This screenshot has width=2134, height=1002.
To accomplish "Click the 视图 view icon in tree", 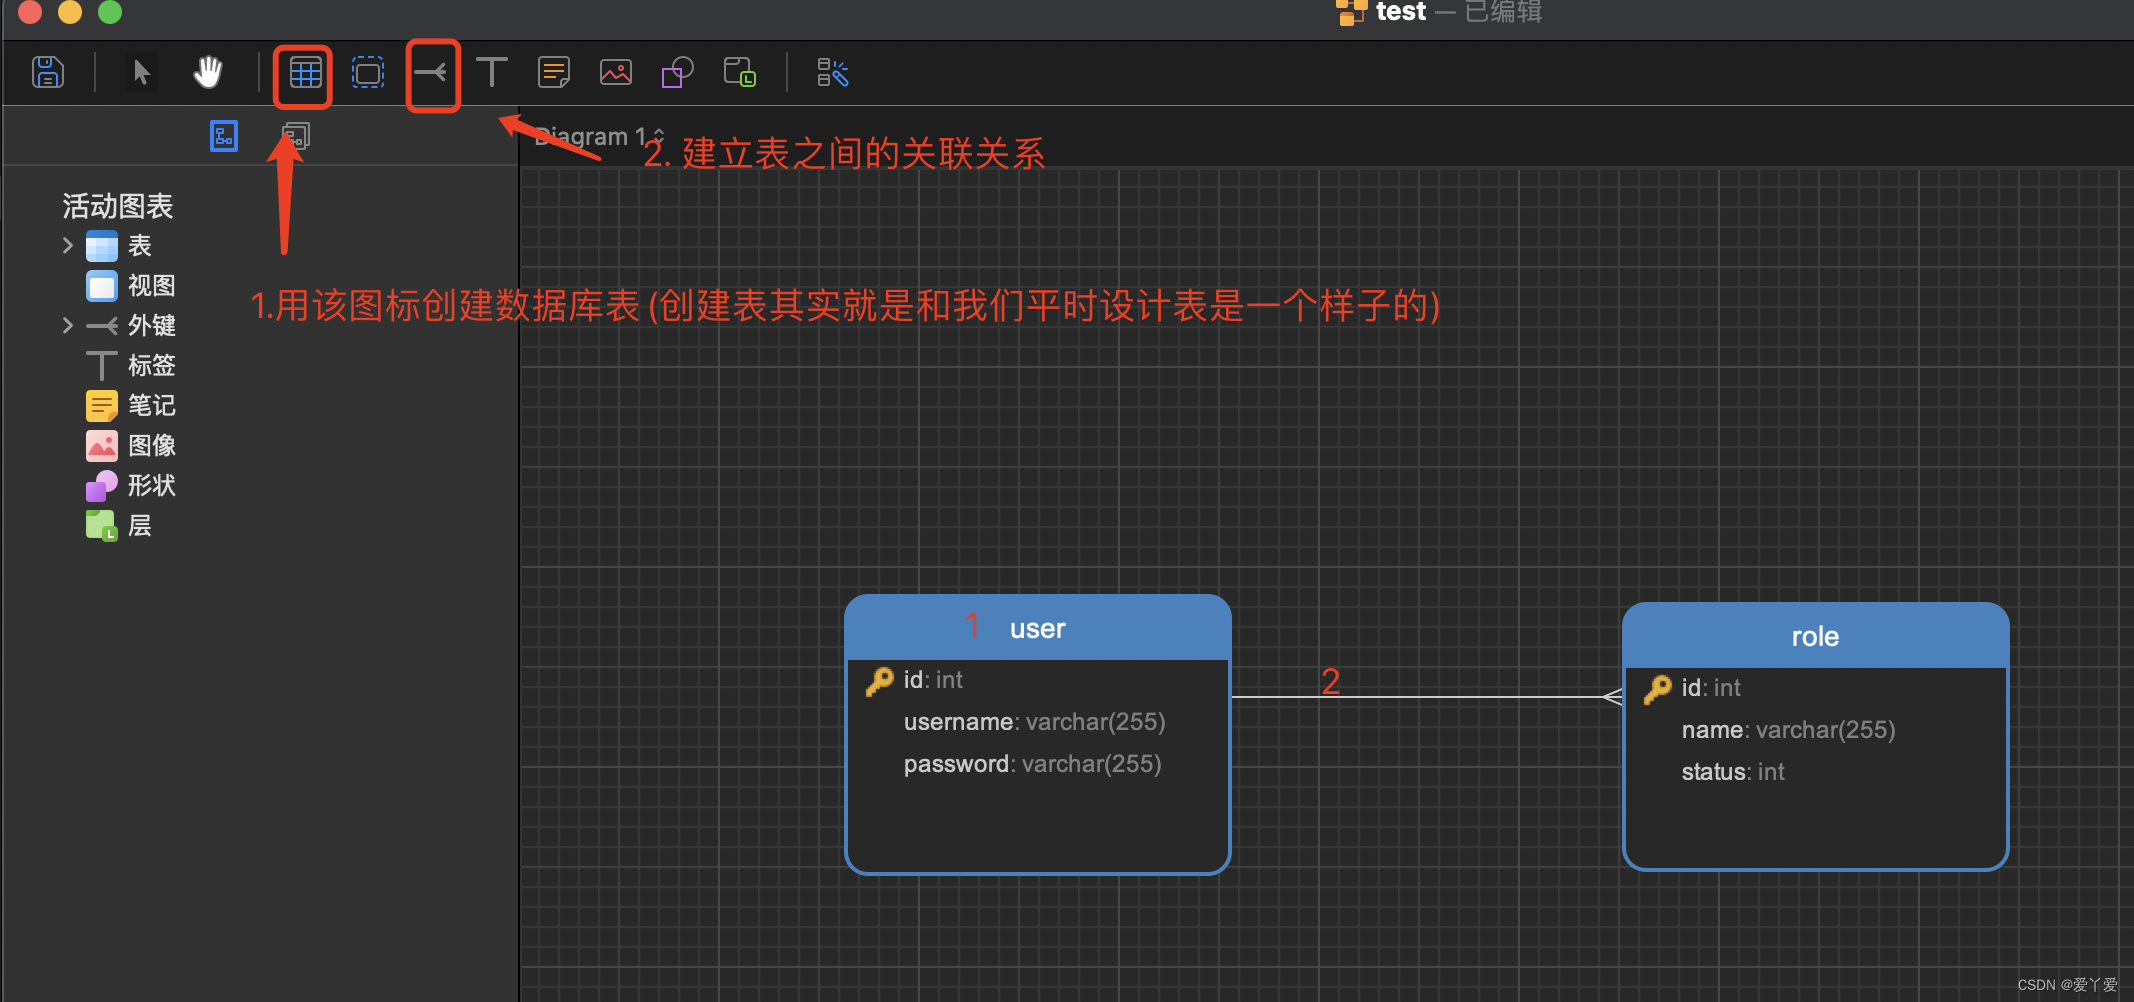I will (x=102, y=286).
